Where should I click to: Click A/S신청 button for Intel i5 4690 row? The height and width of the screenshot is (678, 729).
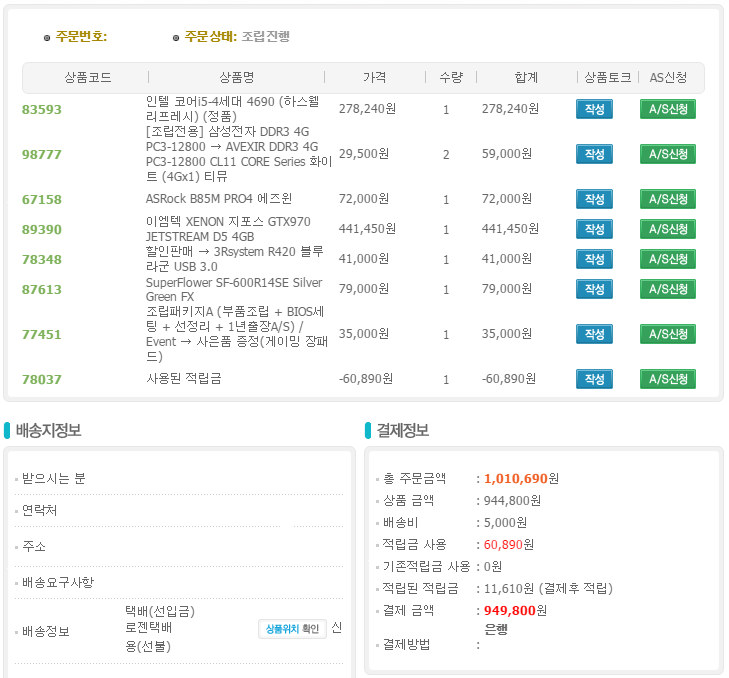[x=667, y=109]
